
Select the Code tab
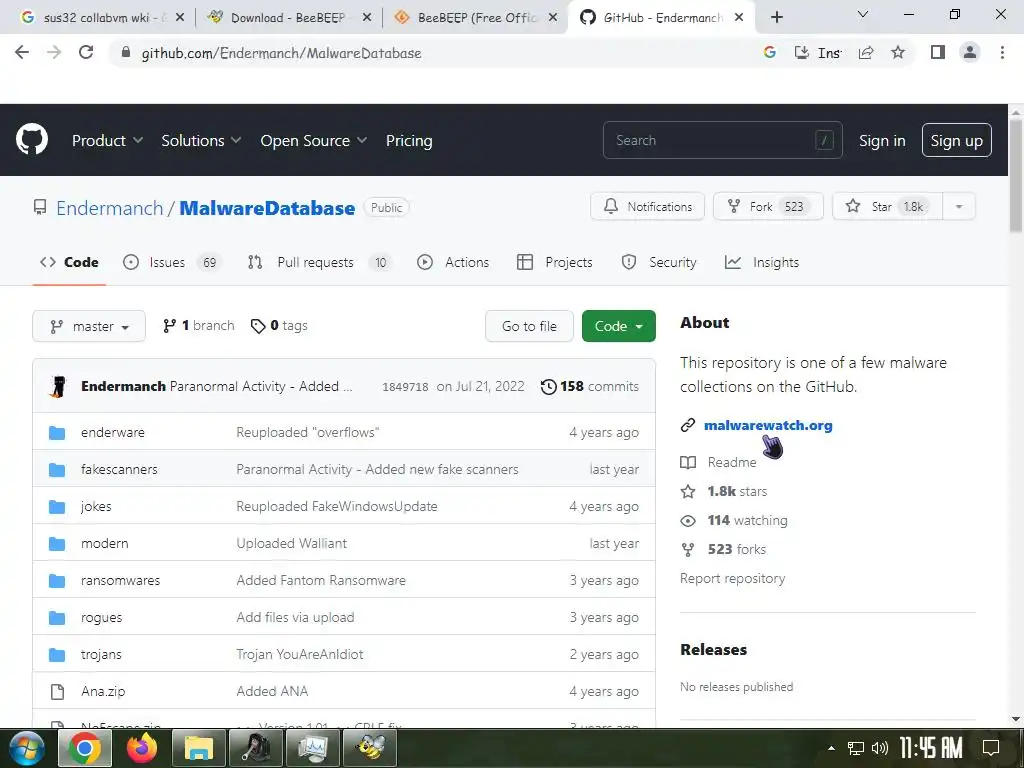pos(69,263)
